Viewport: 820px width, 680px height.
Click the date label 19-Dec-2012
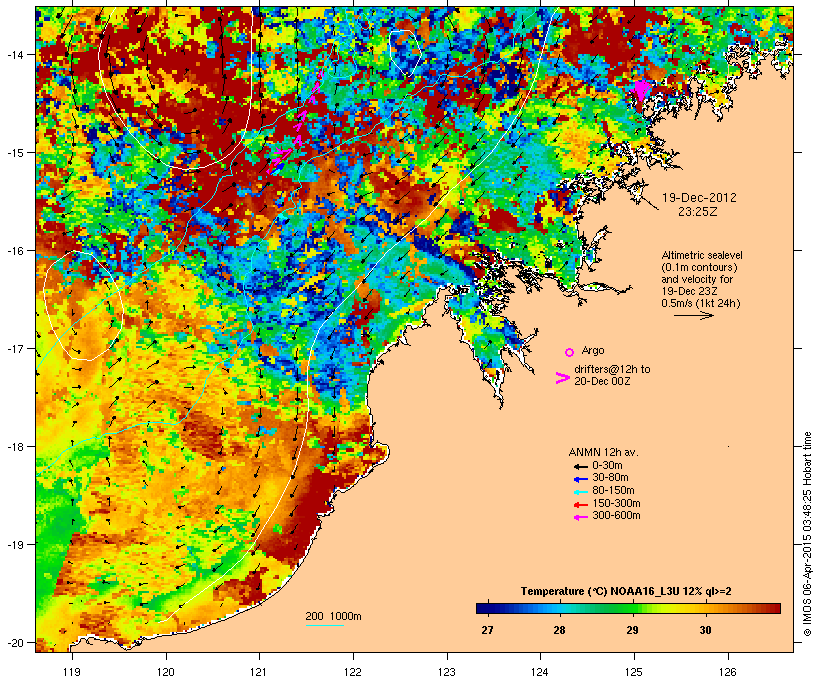click(699, 198)
